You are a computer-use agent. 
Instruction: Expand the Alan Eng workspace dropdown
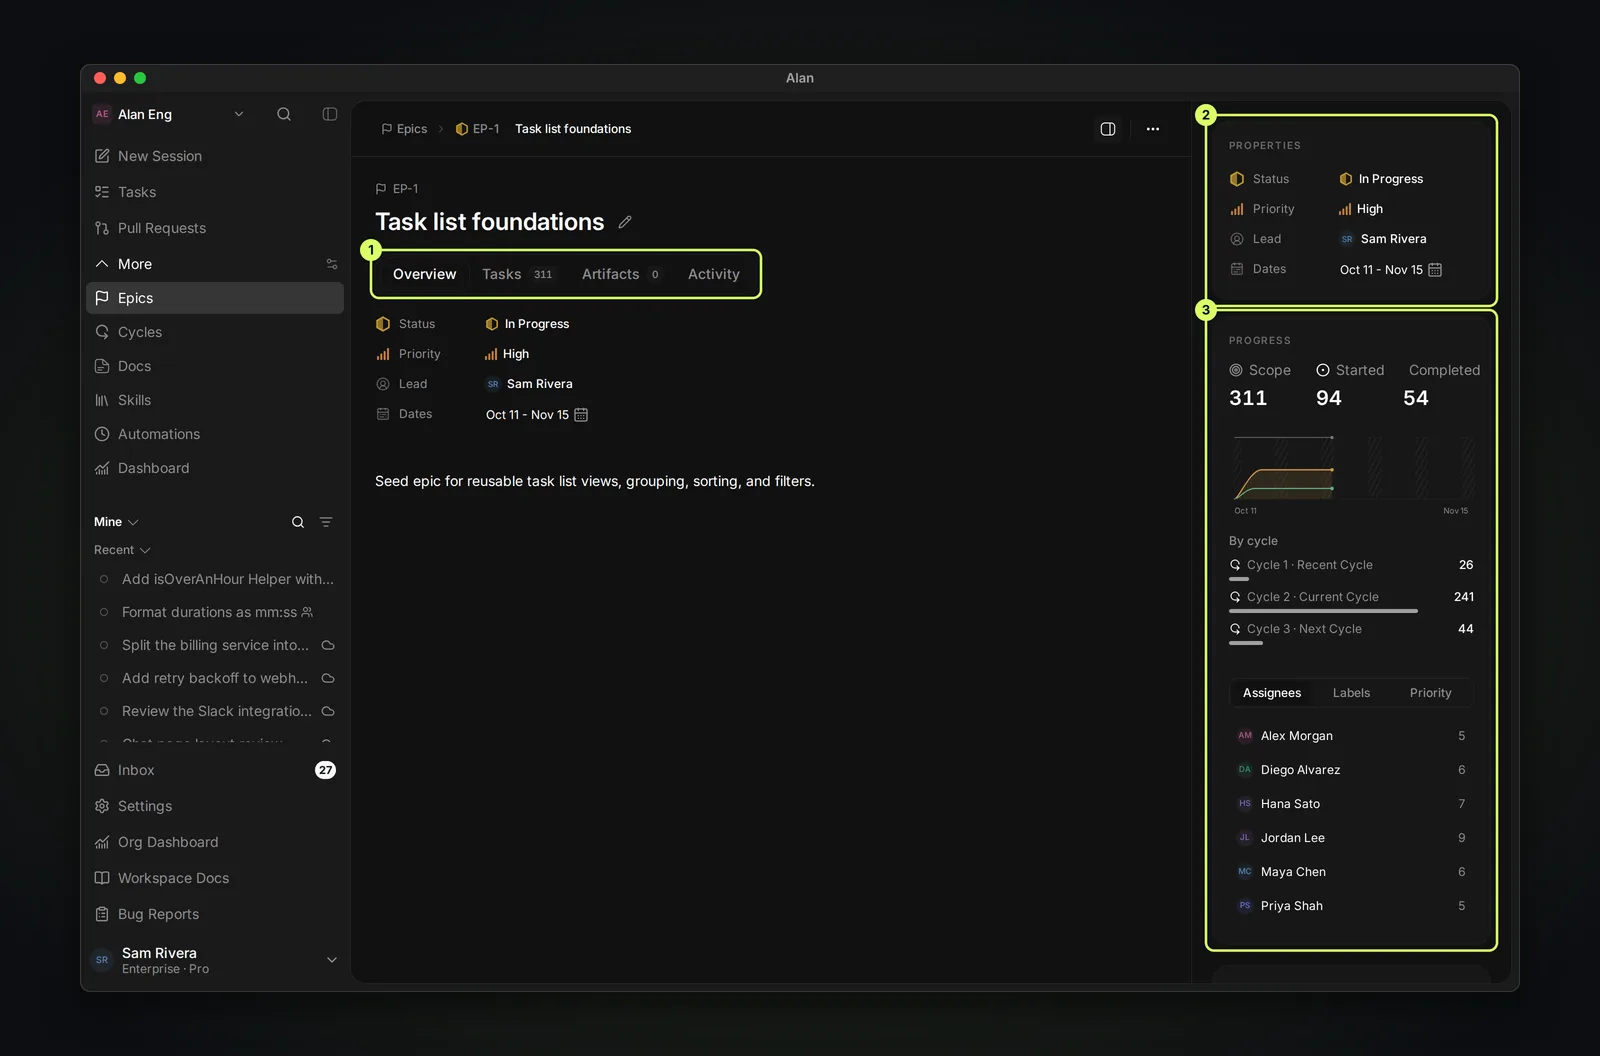pos(239,114)
